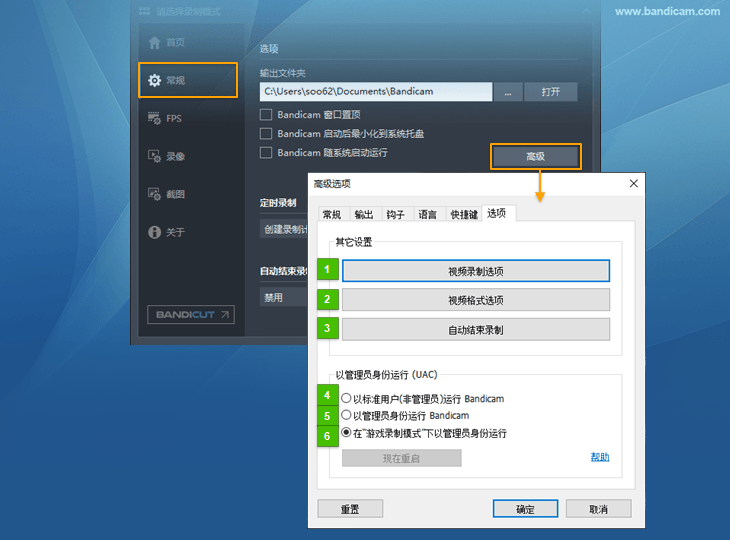This screenshot has height=540, width=730.
Task: Confirm with the 确定 button
Action: pos(526,509)
